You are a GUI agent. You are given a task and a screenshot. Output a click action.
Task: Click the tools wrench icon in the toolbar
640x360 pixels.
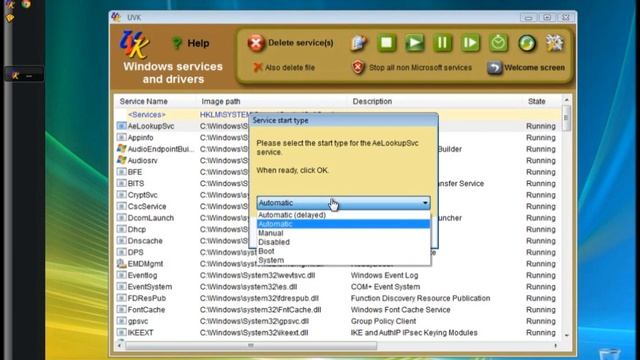pos(555,43)
